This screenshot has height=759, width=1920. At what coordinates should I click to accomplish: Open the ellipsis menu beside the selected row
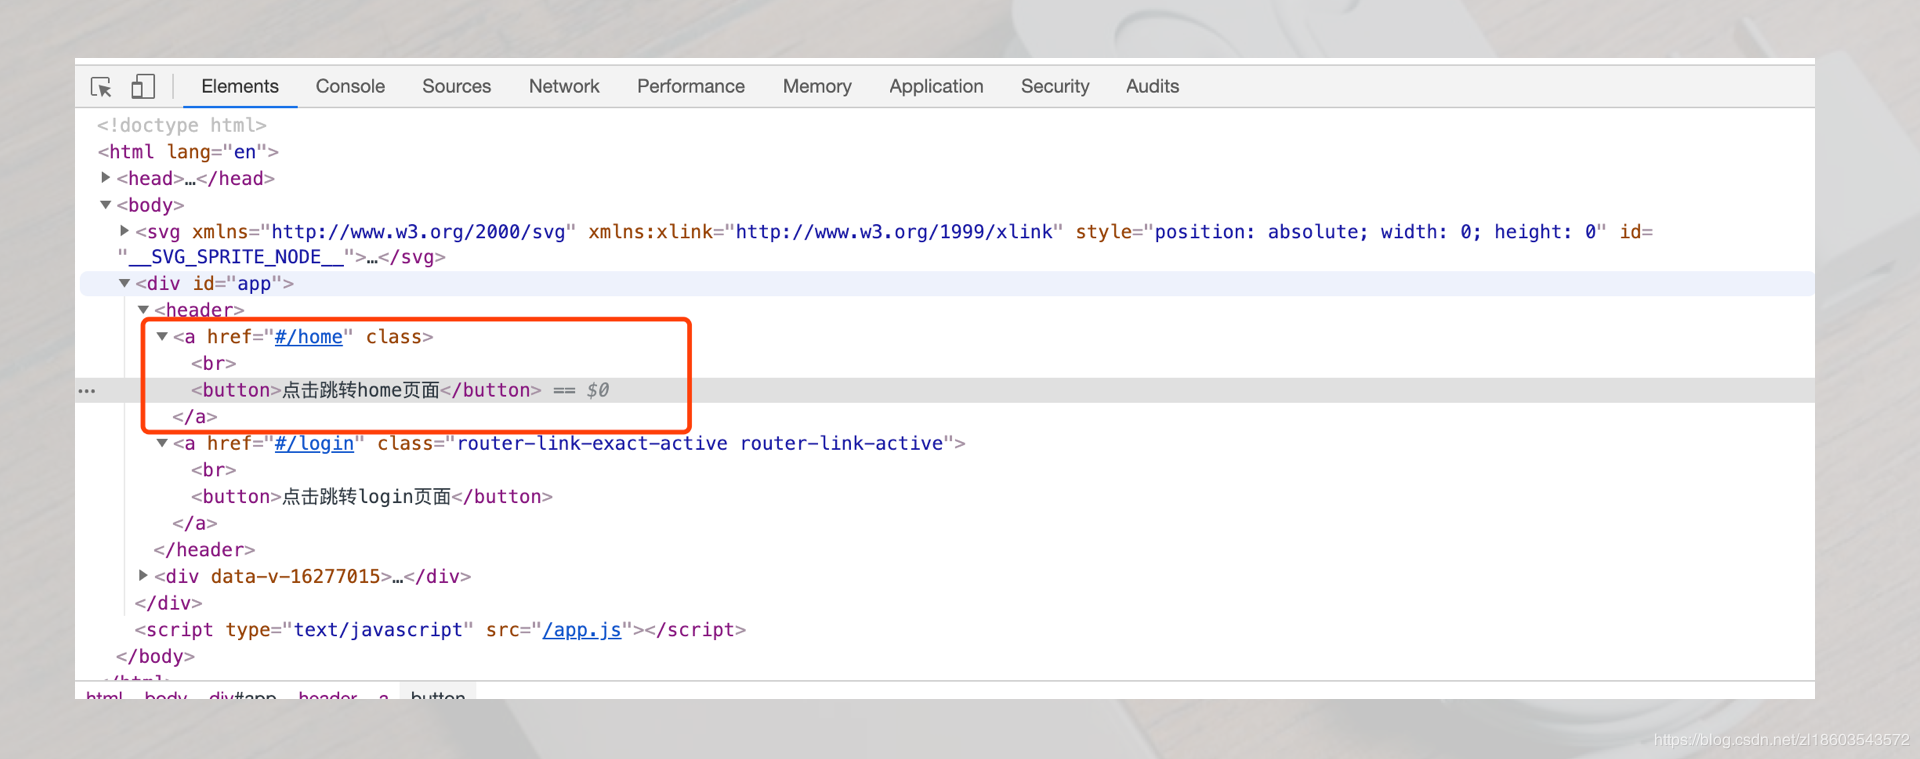pyautogui.click(x=87, y=391)
